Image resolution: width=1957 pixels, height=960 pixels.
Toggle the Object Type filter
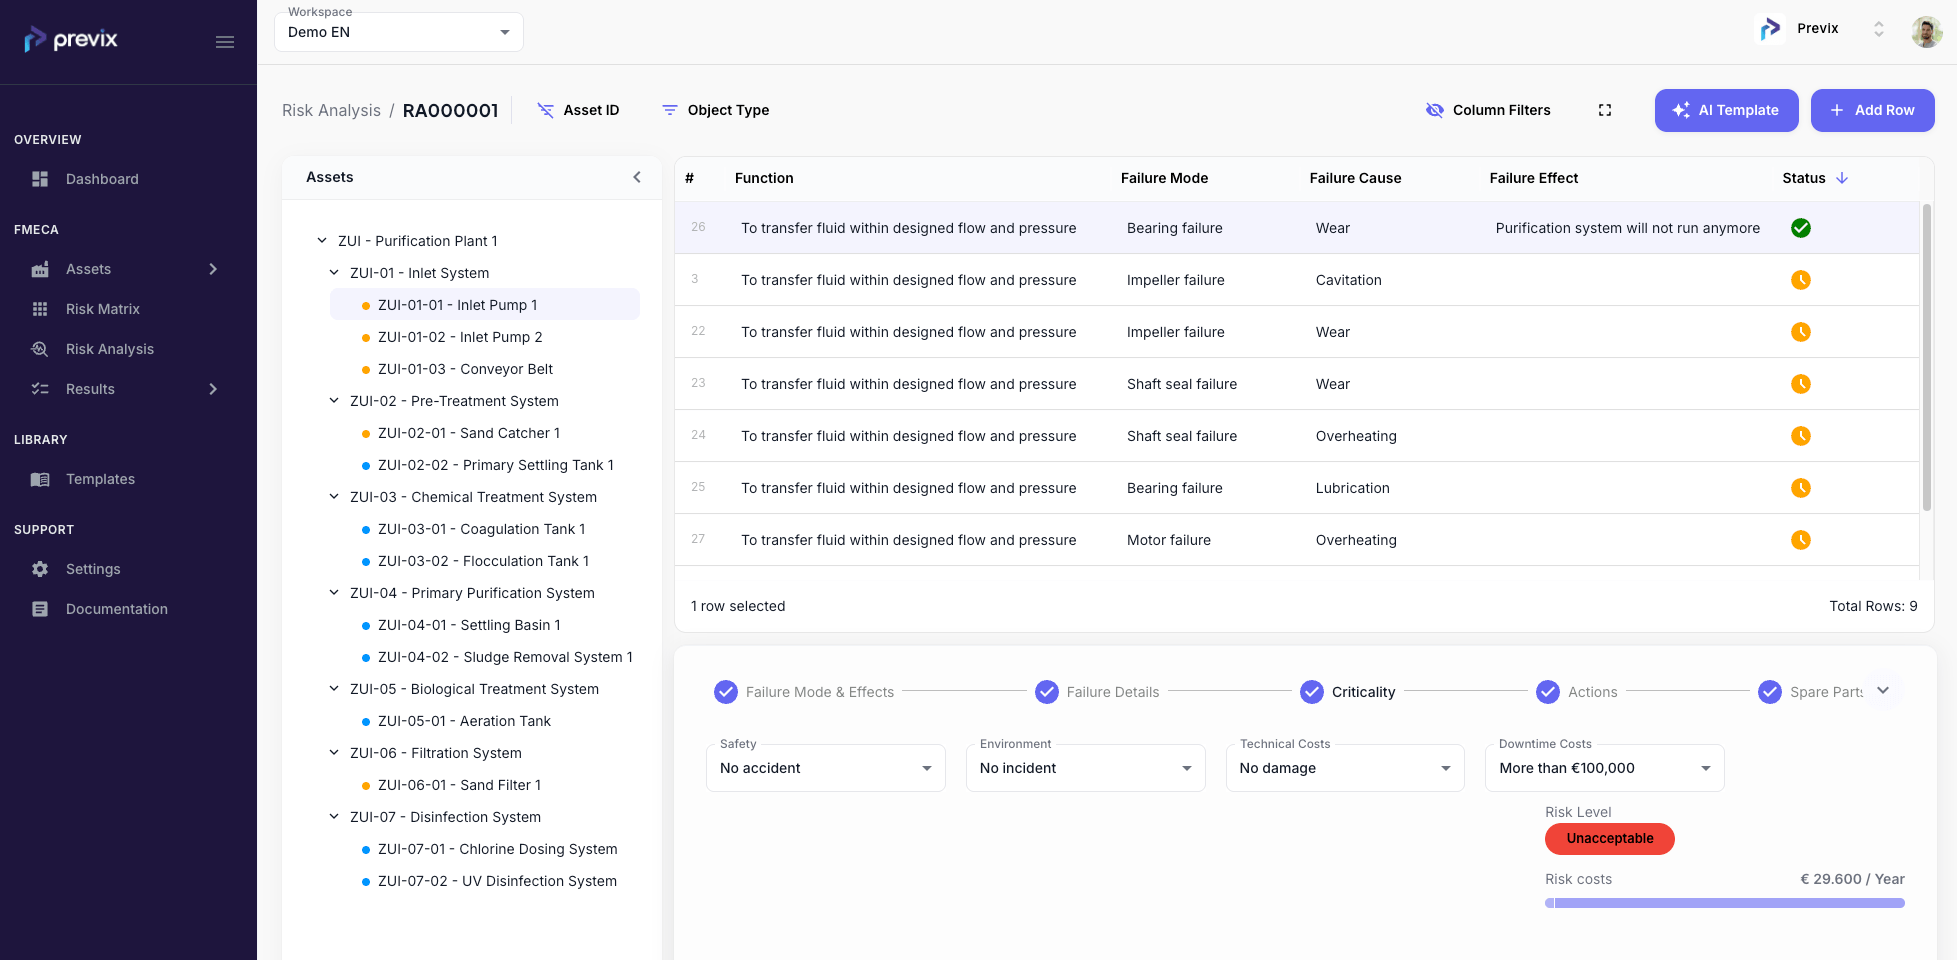click(x=715, y=110)
